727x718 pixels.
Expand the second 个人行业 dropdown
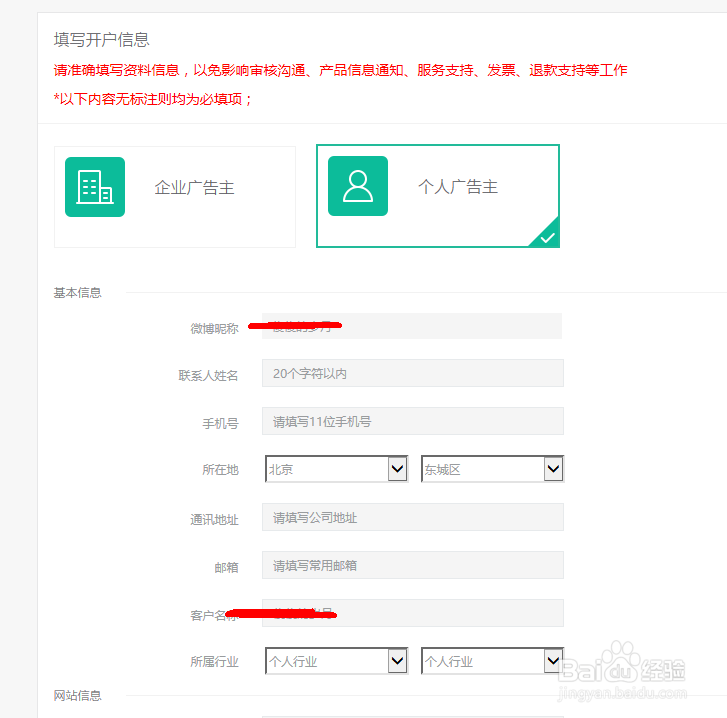(482, 661)
